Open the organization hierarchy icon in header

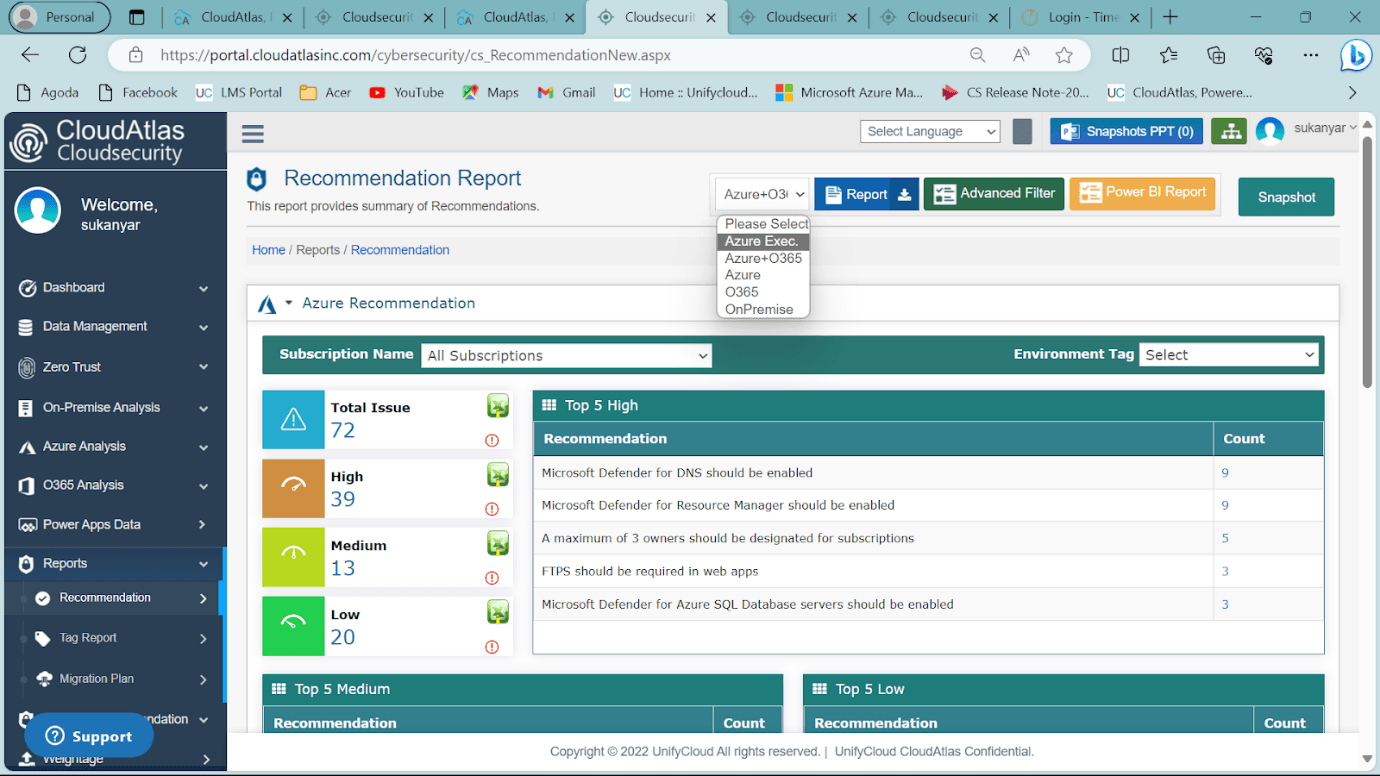1229,131
